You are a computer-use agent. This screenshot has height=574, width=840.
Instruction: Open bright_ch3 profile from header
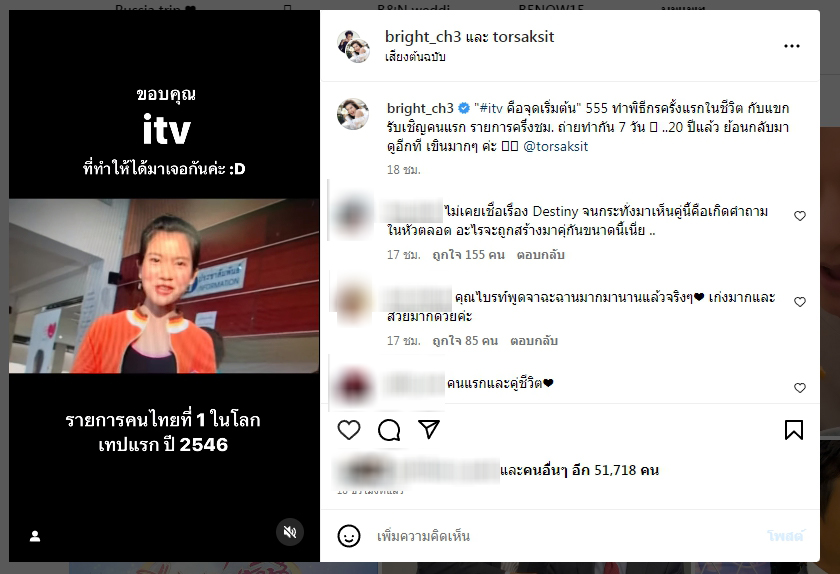coord(423,36)
